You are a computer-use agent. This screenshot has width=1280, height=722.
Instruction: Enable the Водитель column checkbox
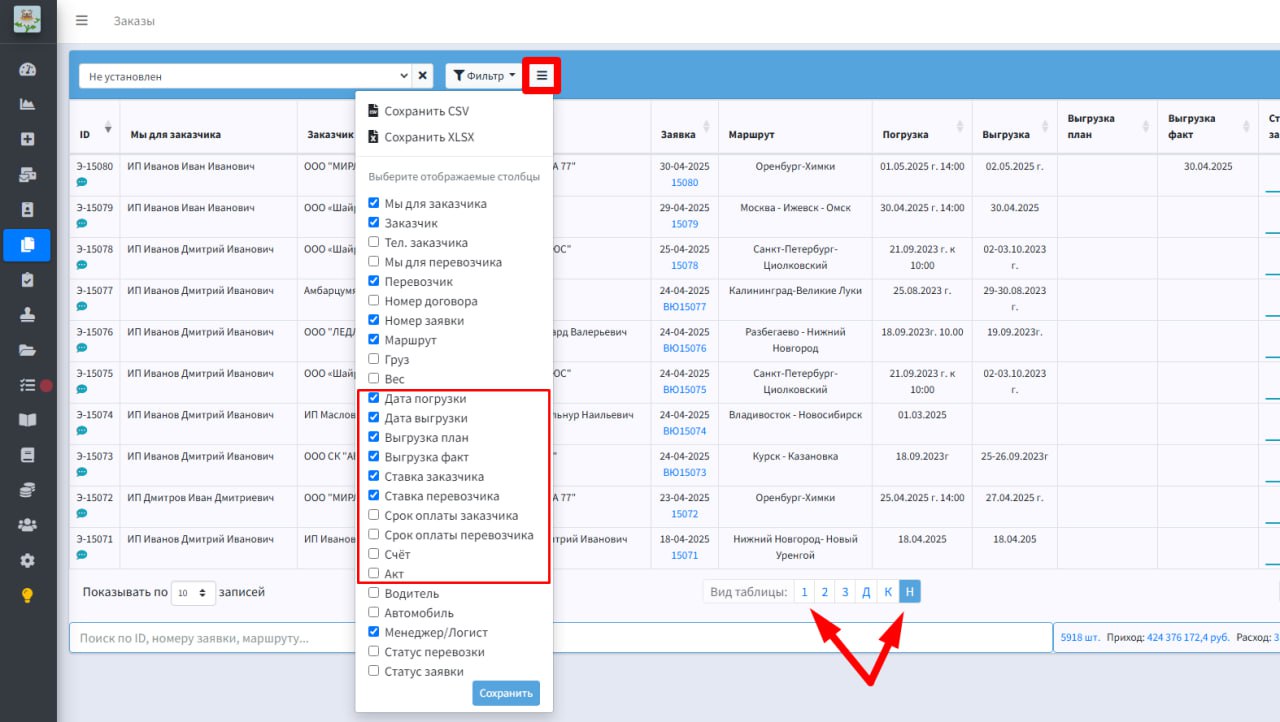pos(374,593)
